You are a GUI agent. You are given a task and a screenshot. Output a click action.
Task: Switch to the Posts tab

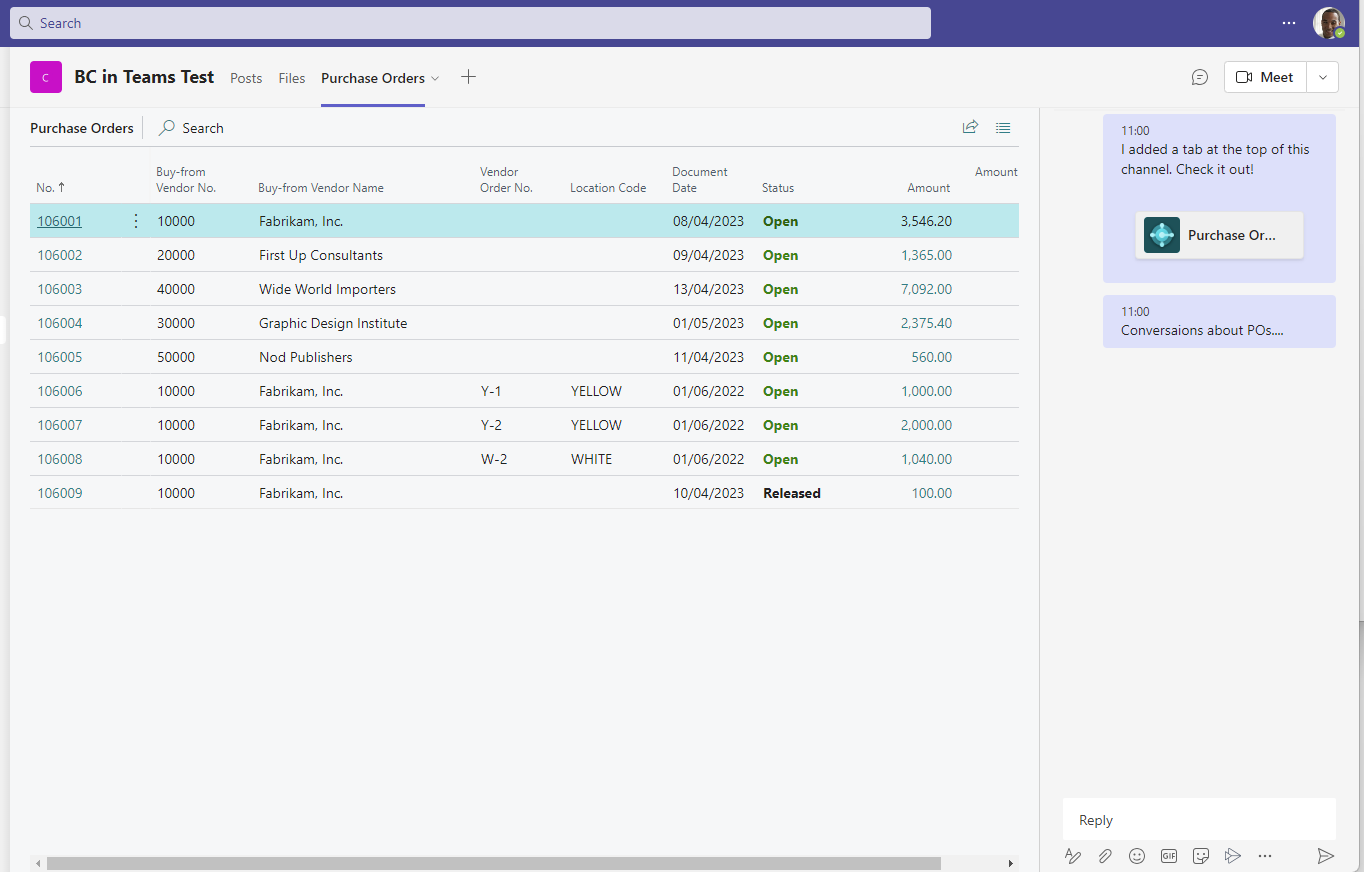click(x=246, y=78)
